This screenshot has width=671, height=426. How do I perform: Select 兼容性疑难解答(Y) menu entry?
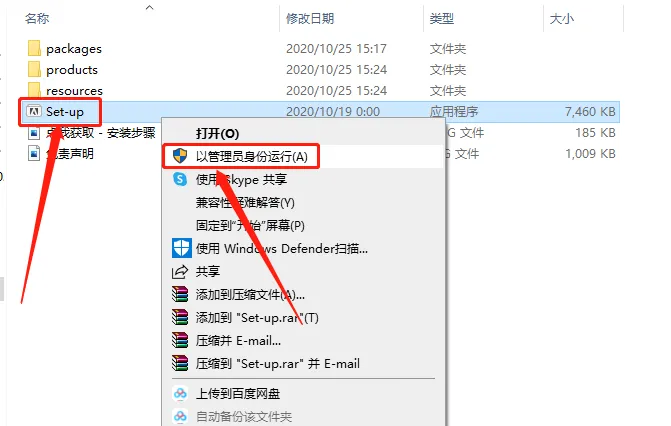245,202
